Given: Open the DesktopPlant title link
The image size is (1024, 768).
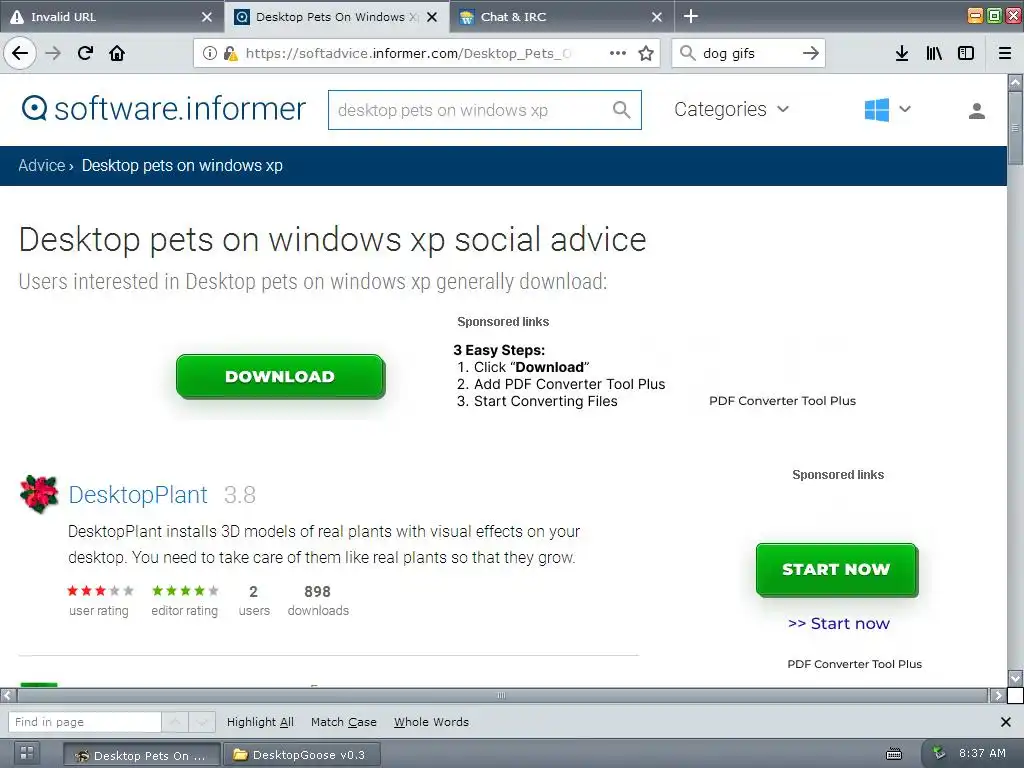Looking at the screenshot, I should point(138,494).
